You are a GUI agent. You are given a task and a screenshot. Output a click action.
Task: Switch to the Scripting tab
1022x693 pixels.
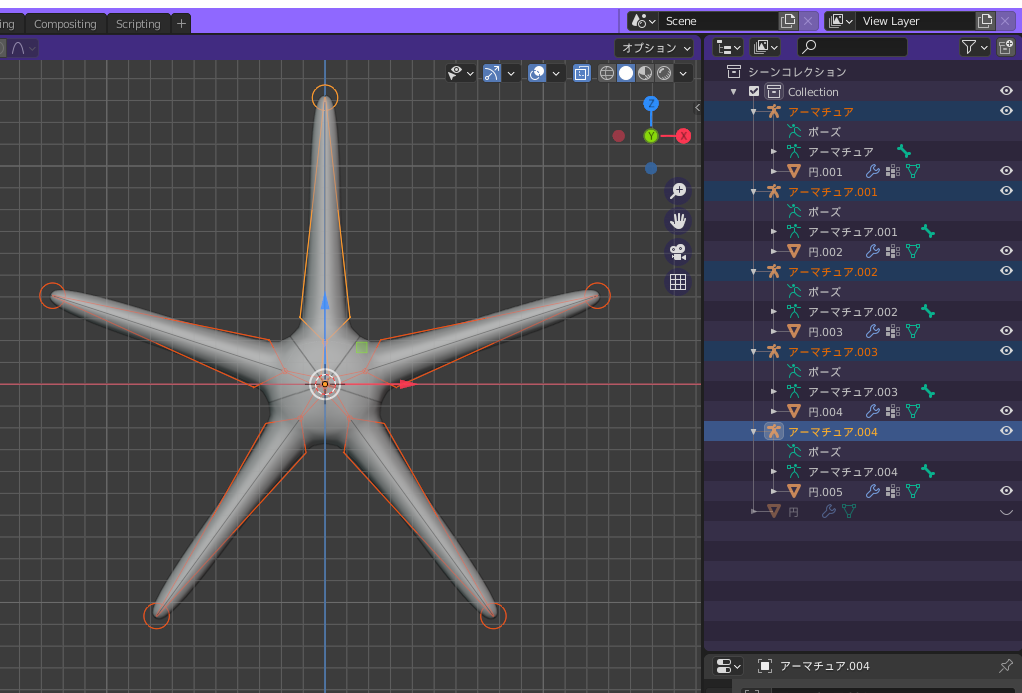click(138, 22)
